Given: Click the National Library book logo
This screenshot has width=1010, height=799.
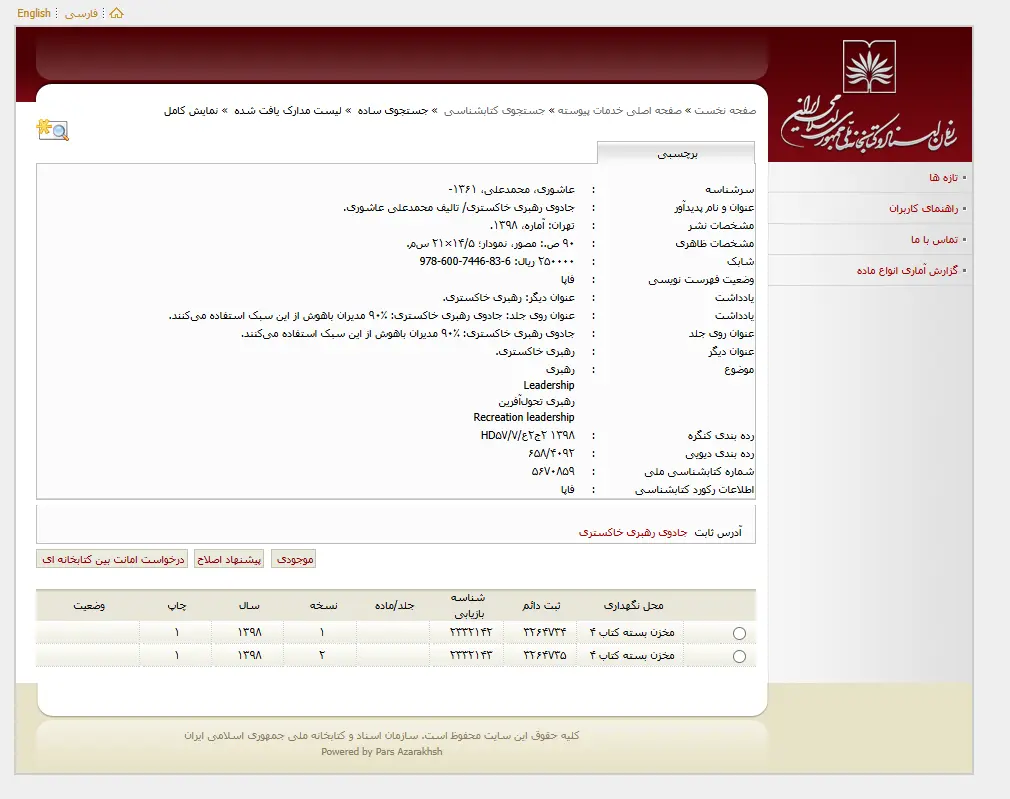Looking at the screenshot, I should point(869,66).
